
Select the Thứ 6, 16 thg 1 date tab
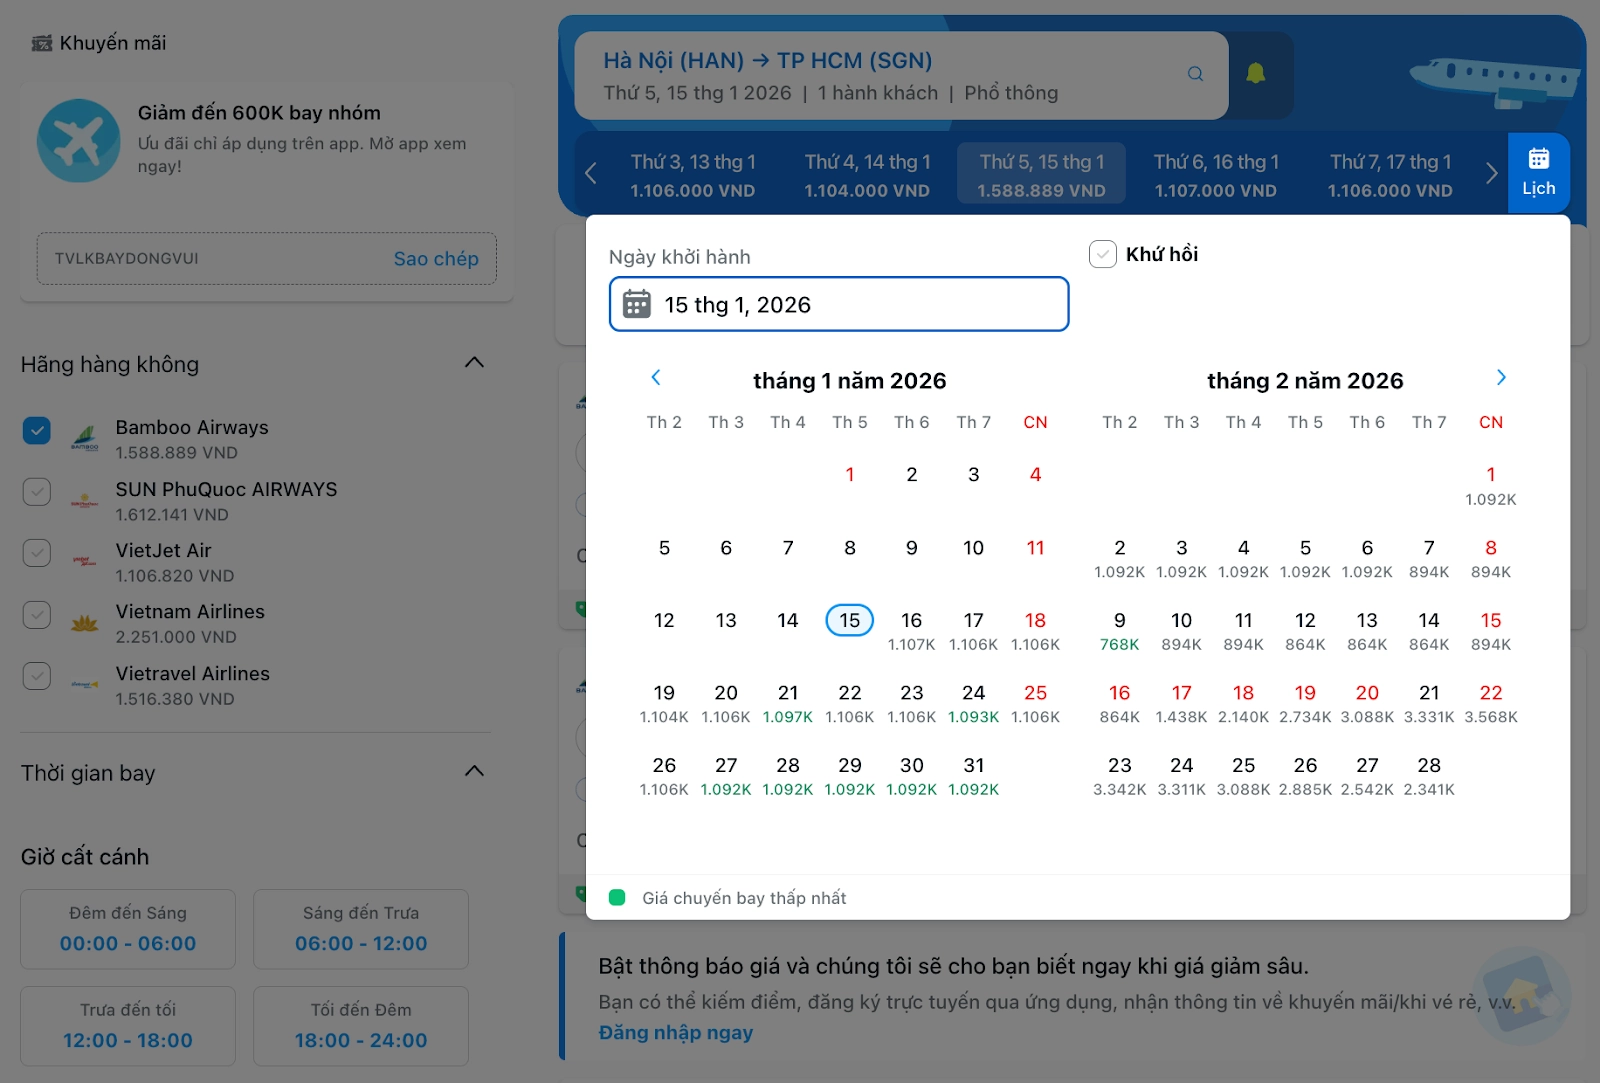1215,175
